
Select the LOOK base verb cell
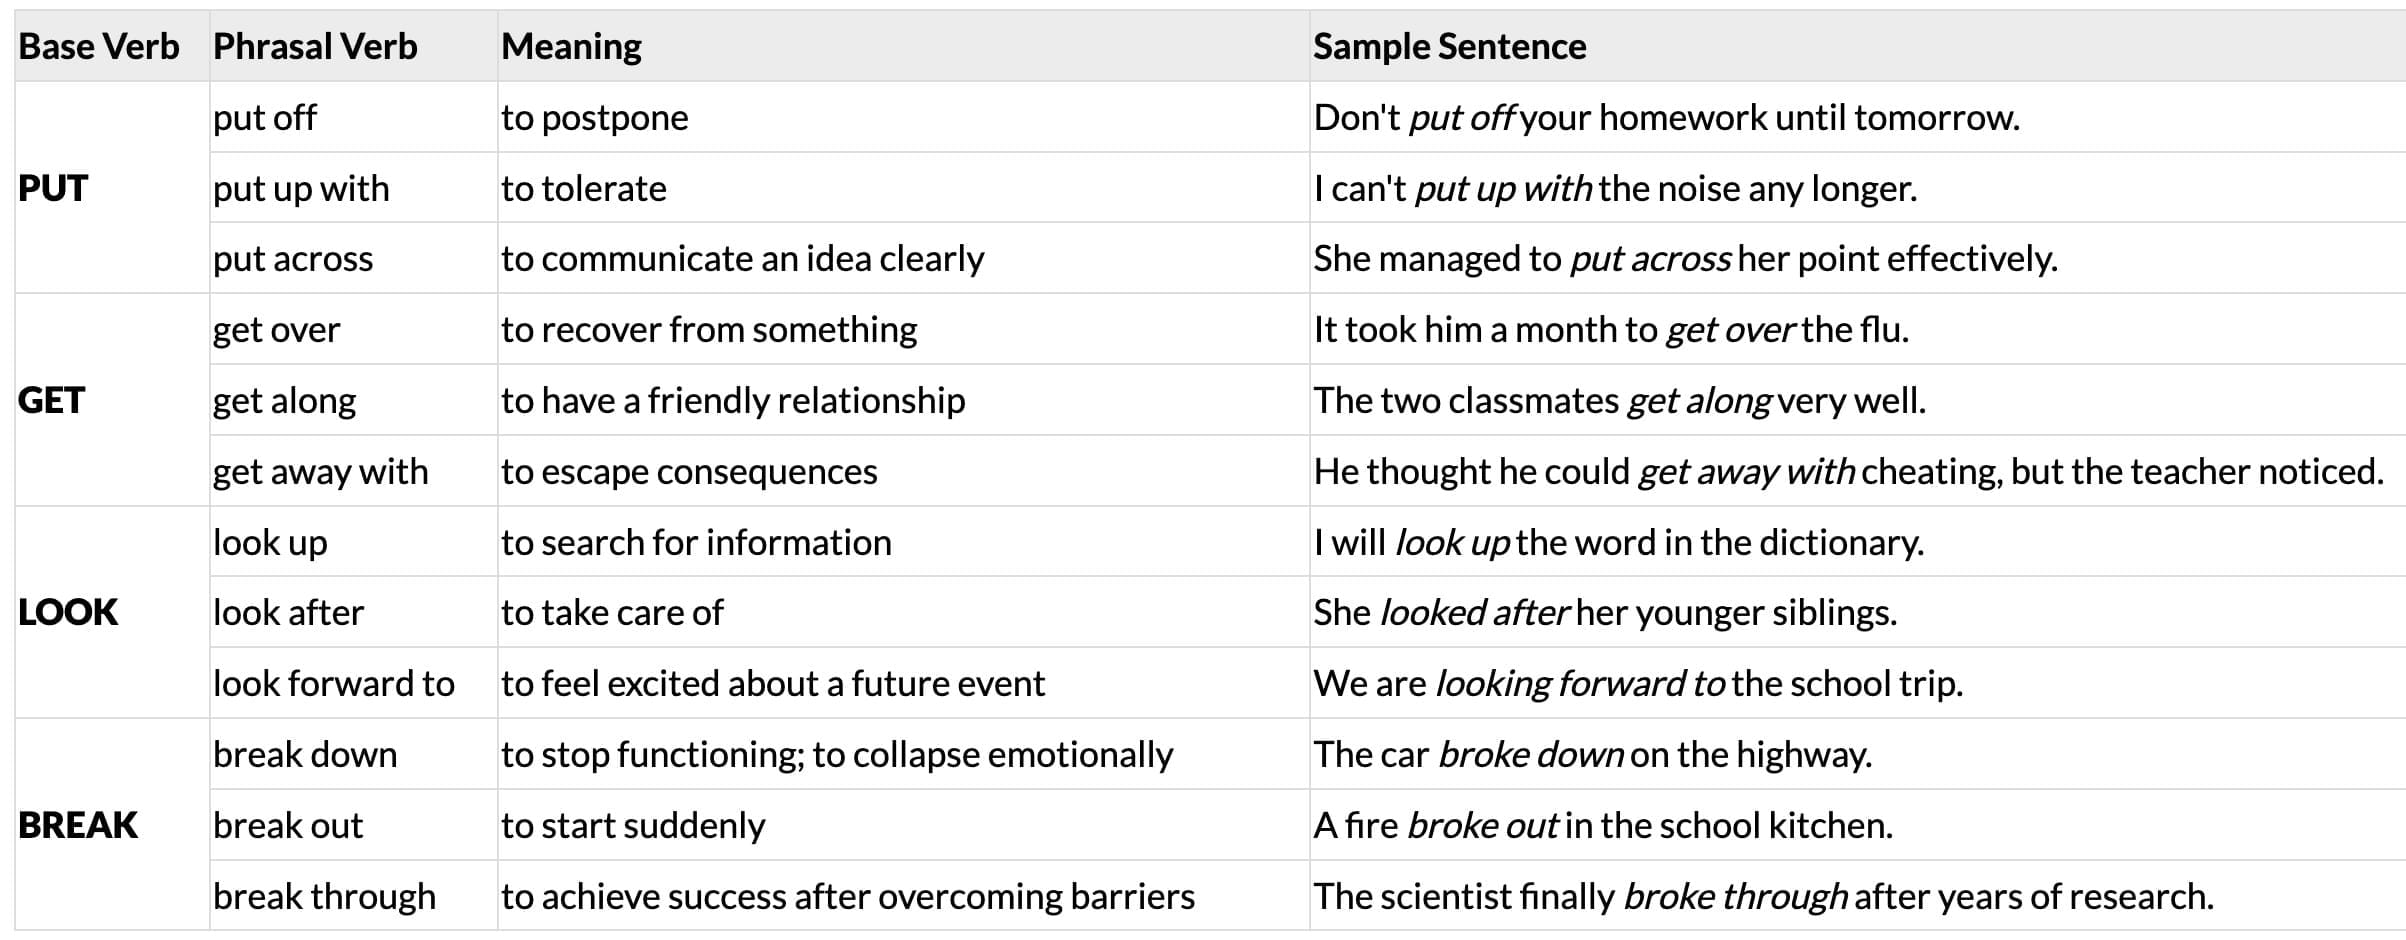tap(68, 612)
